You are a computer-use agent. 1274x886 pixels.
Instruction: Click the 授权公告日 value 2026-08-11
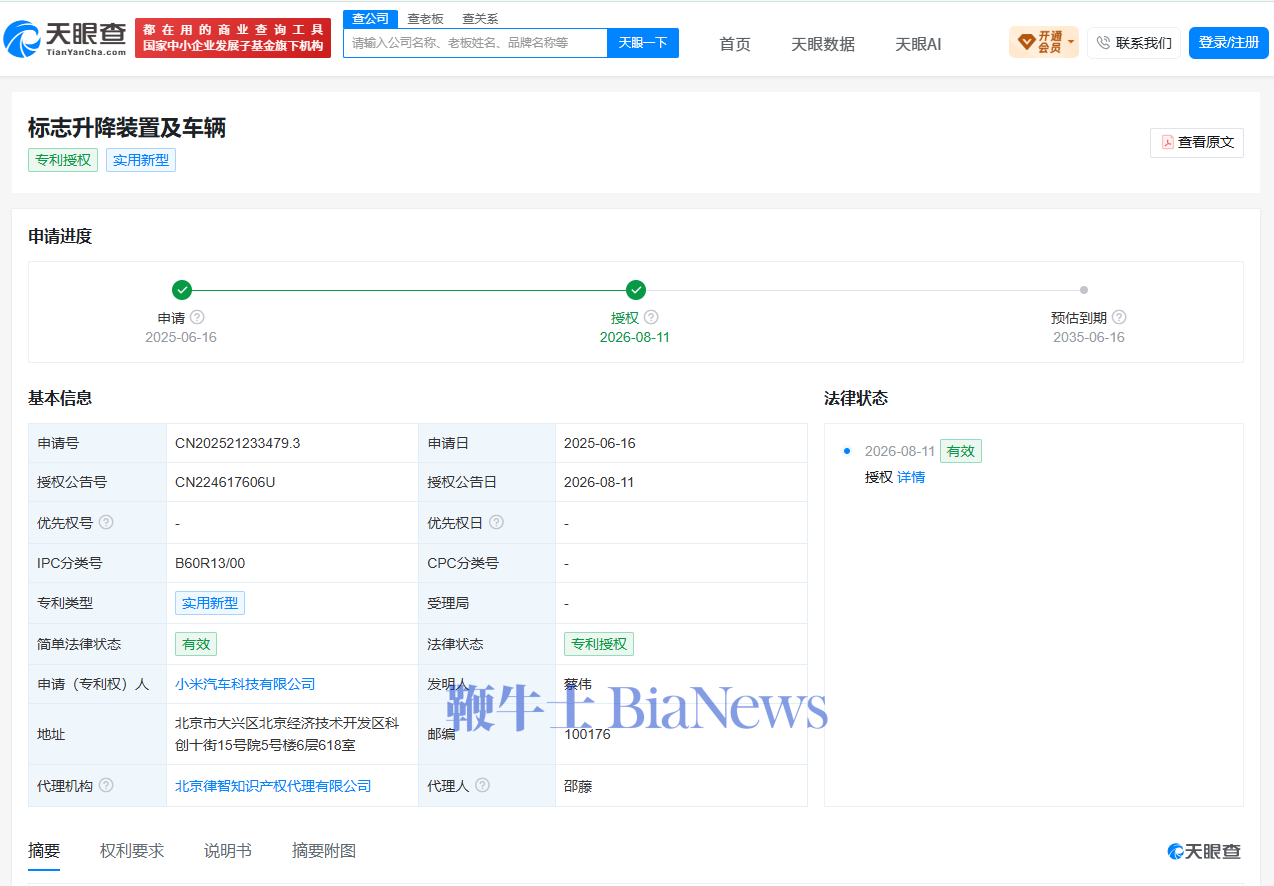pos(600,482)
